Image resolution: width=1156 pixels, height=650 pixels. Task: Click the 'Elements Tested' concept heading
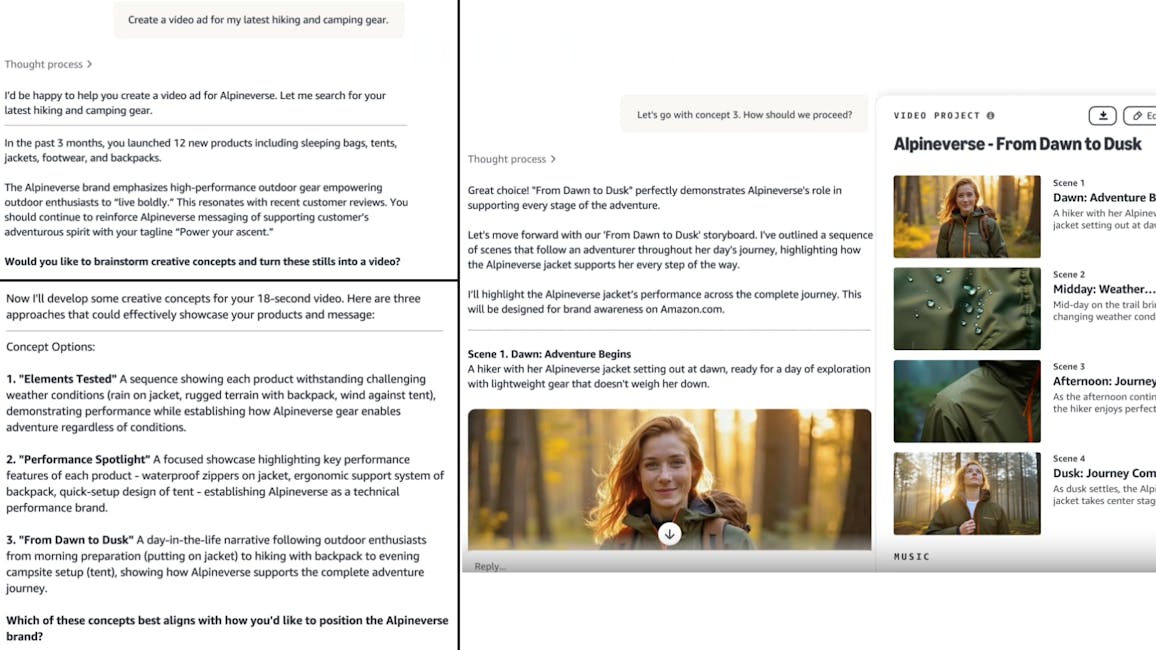coord(61,379)
